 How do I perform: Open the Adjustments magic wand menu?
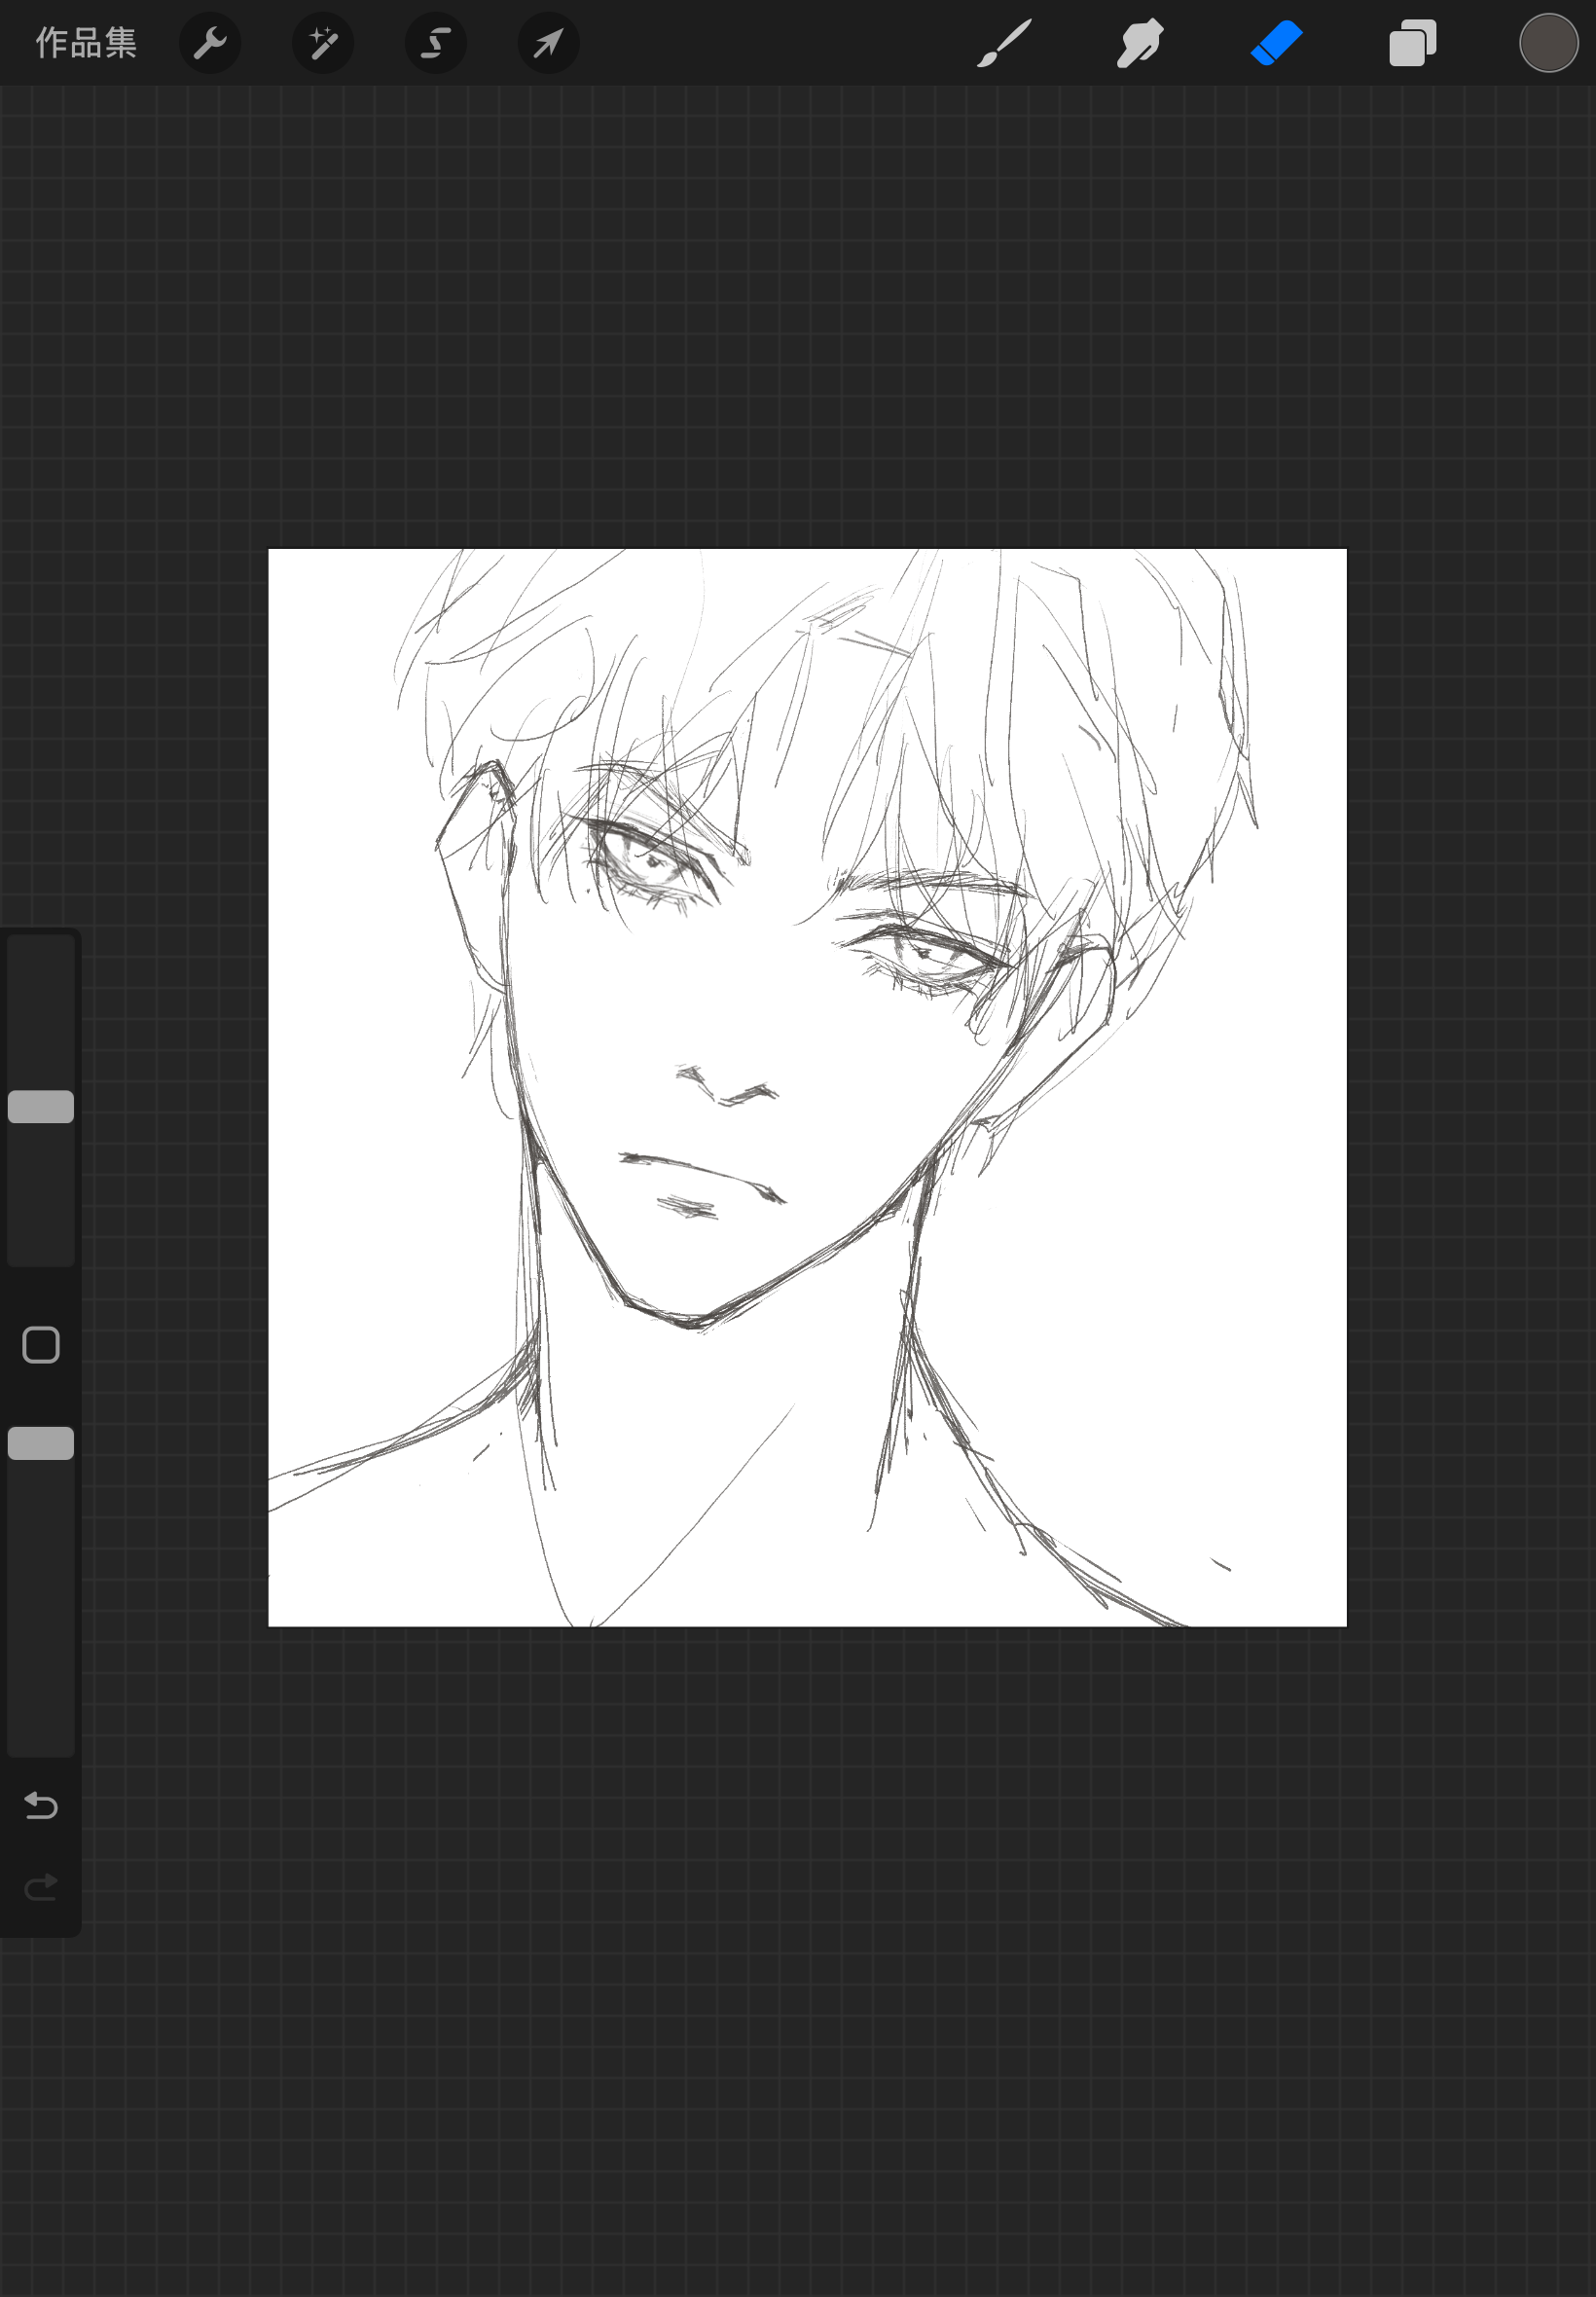323,44
